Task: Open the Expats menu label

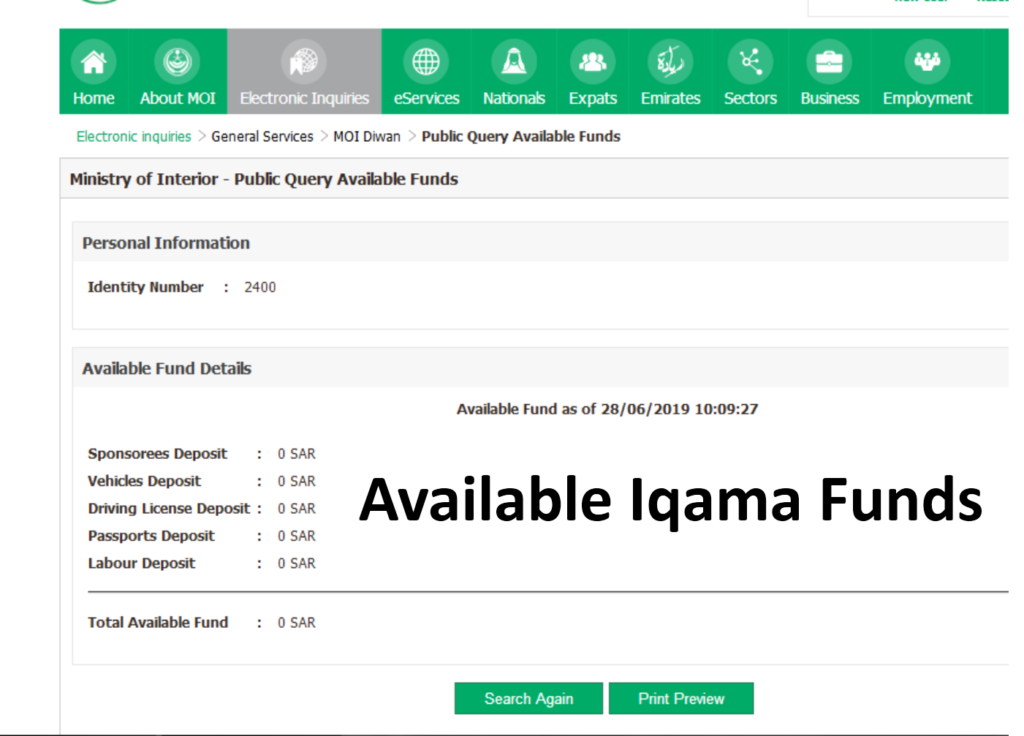Action: (x=592, y=98)
